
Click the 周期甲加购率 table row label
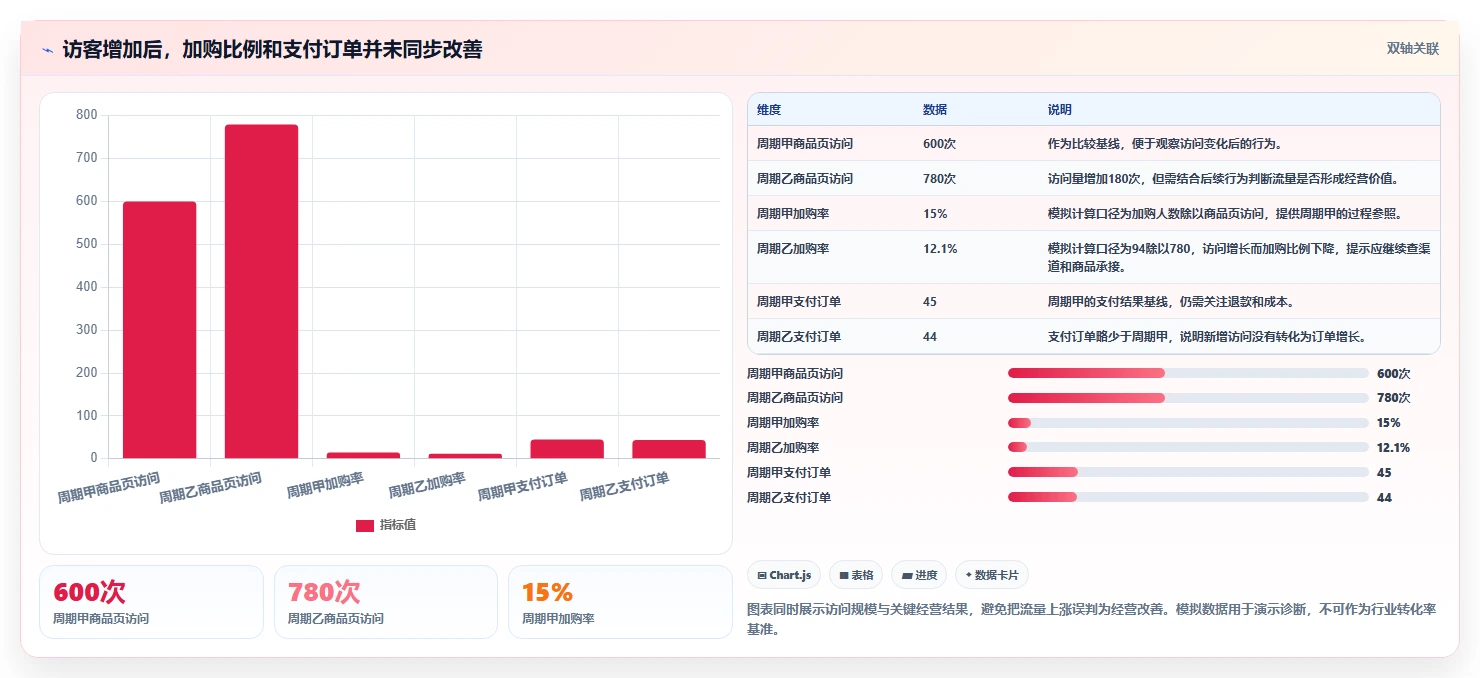tap(793, 214)
